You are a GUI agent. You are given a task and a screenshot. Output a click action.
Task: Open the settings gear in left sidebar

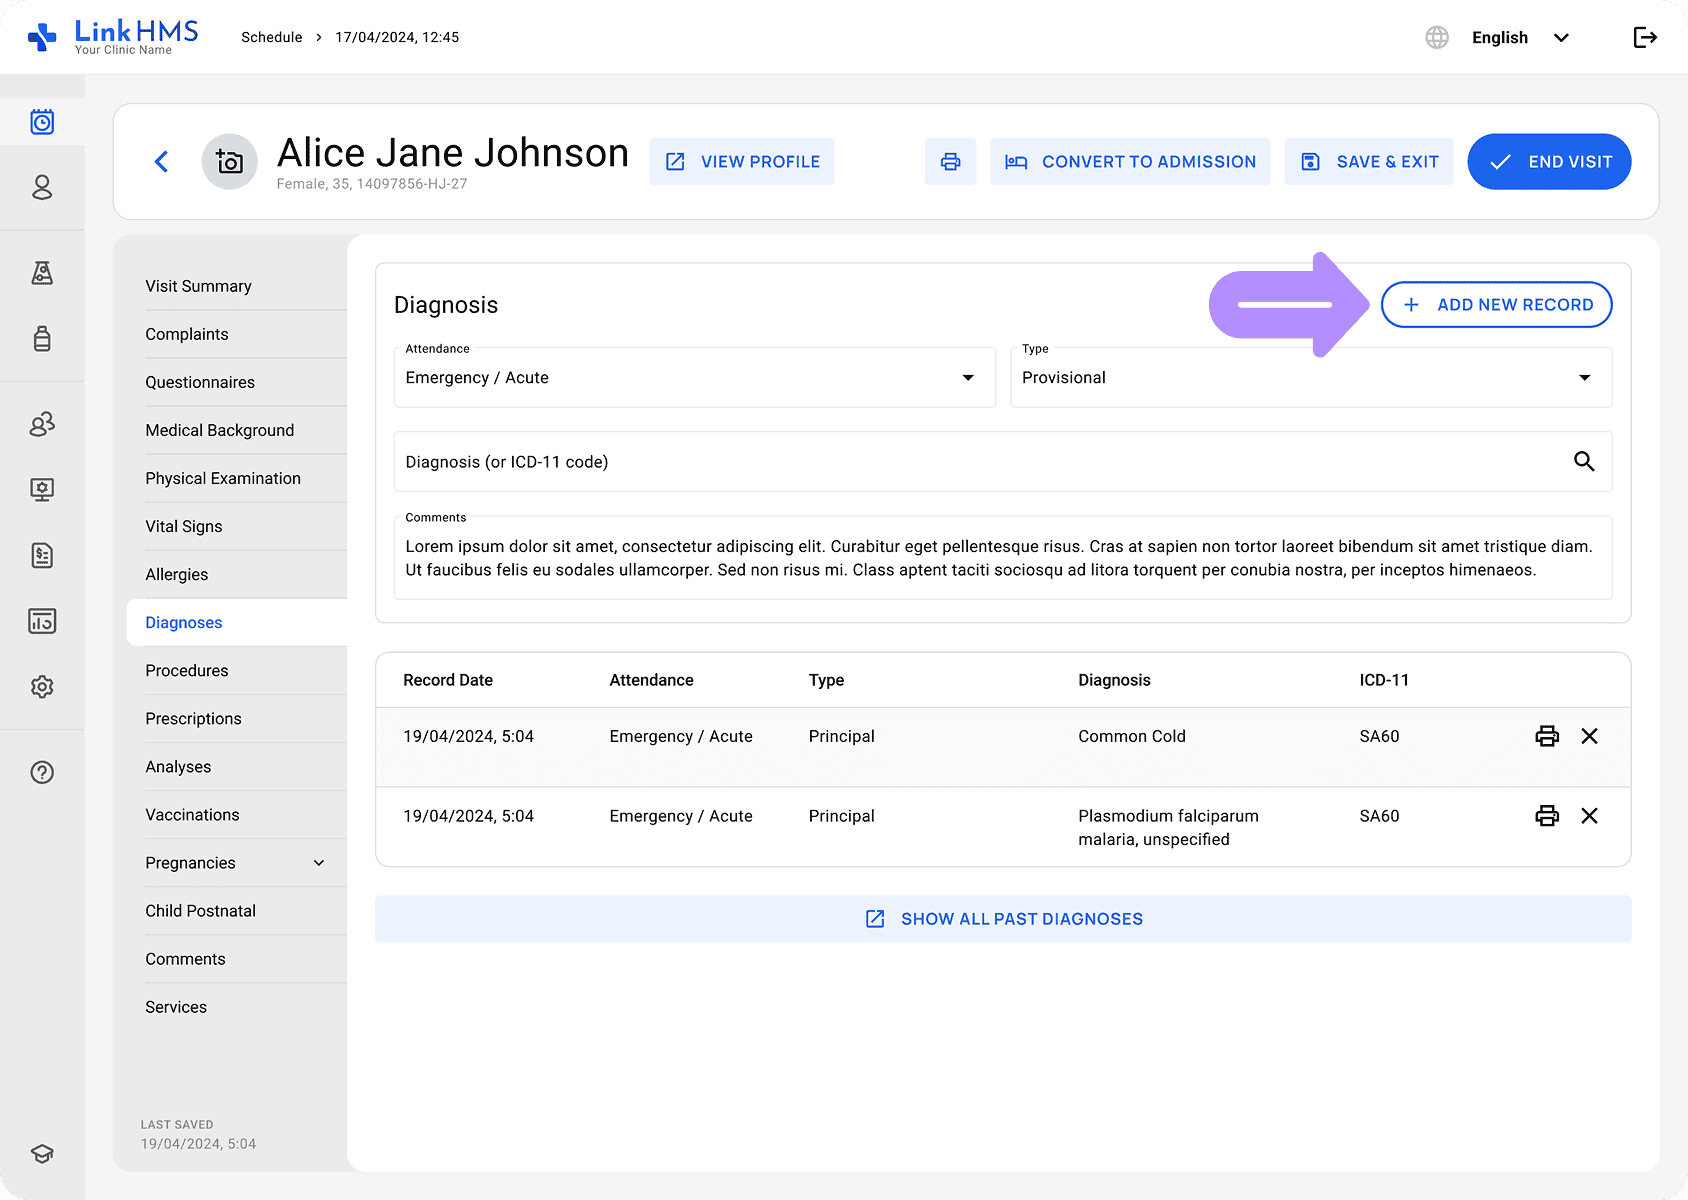[42, 687]
